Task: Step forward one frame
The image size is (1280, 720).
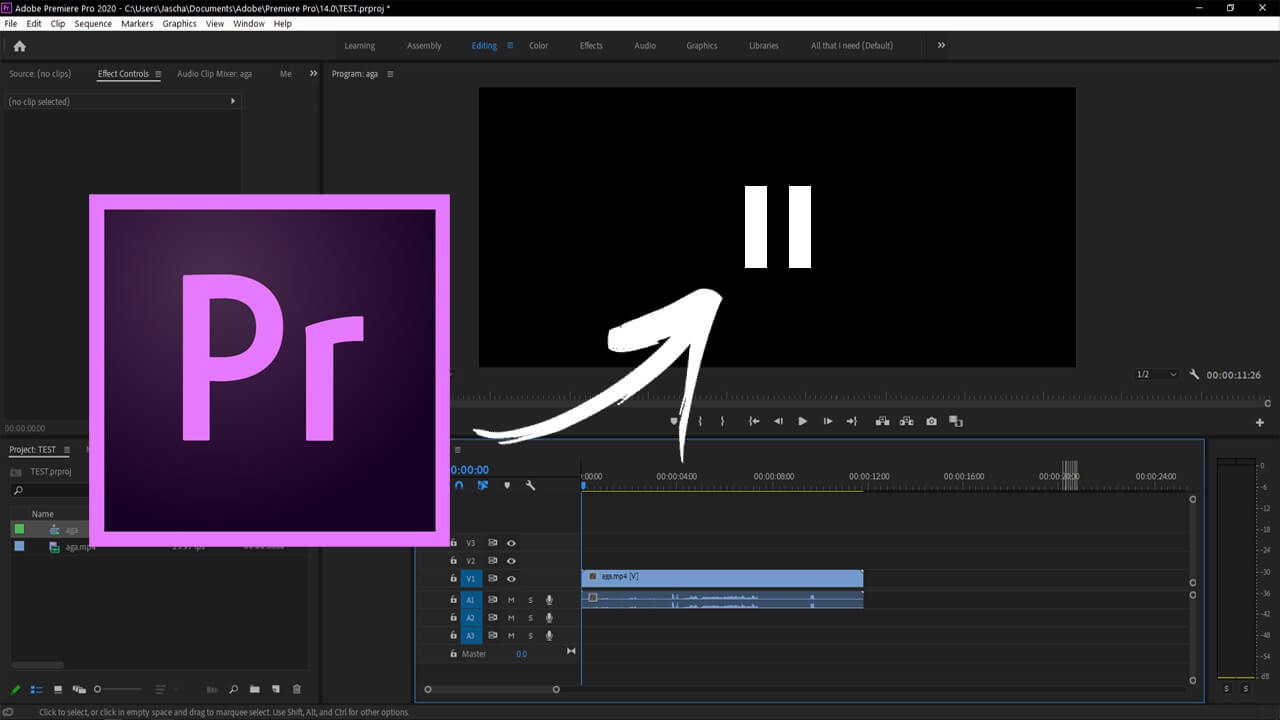Action: point(827,422)
